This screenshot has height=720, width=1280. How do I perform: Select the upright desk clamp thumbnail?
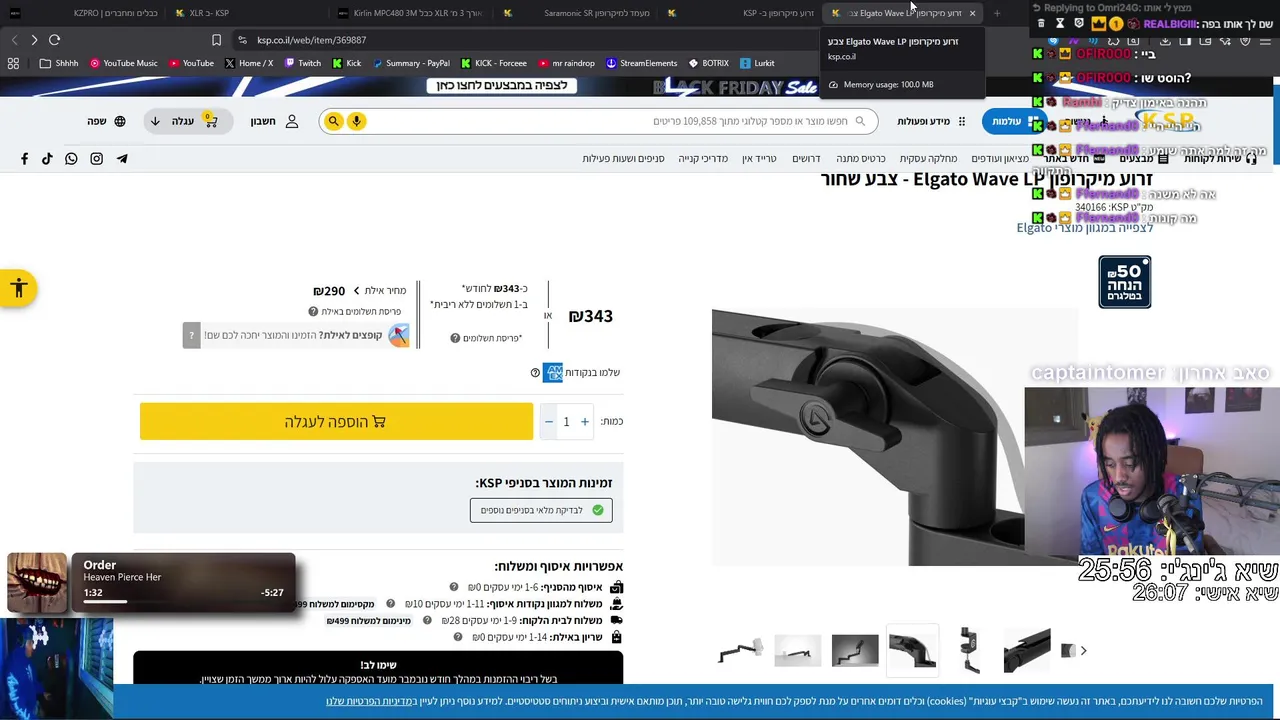click(969, 650)
